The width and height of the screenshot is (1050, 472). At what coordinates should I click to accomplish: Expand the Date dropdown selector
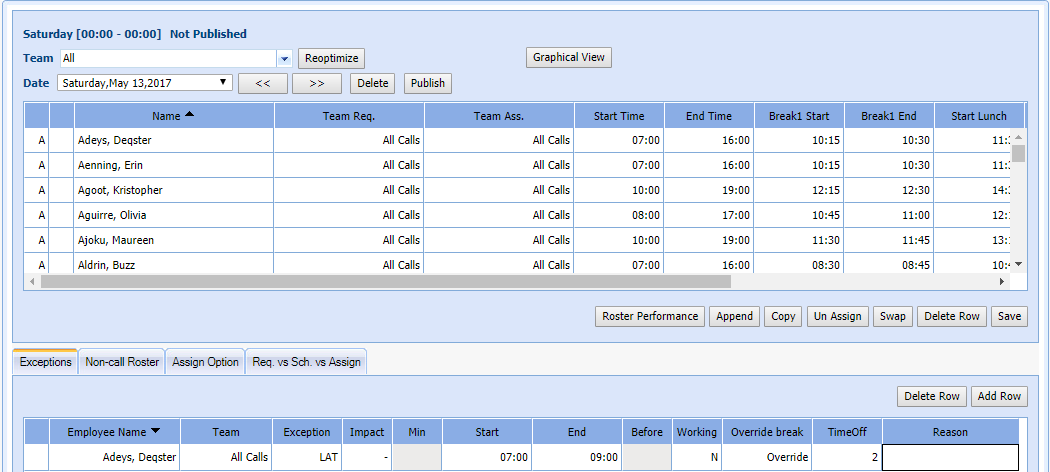click(x=224, y=83)
